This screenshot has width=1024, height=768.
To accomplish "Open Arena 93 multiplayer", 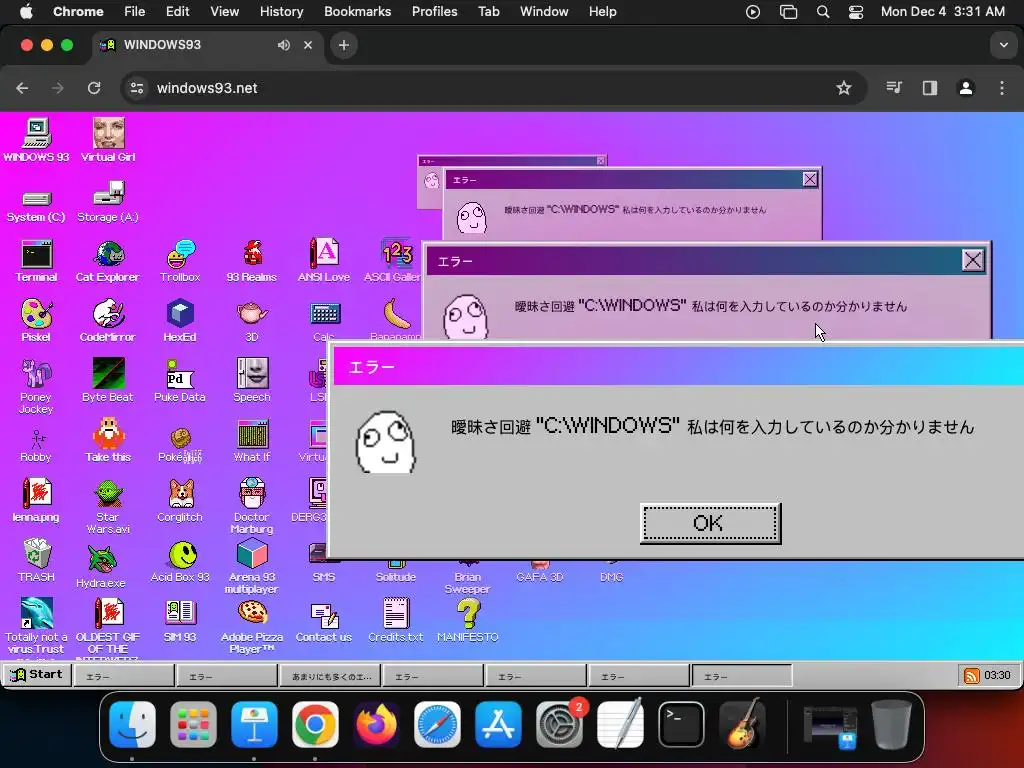I will [252, 566].
